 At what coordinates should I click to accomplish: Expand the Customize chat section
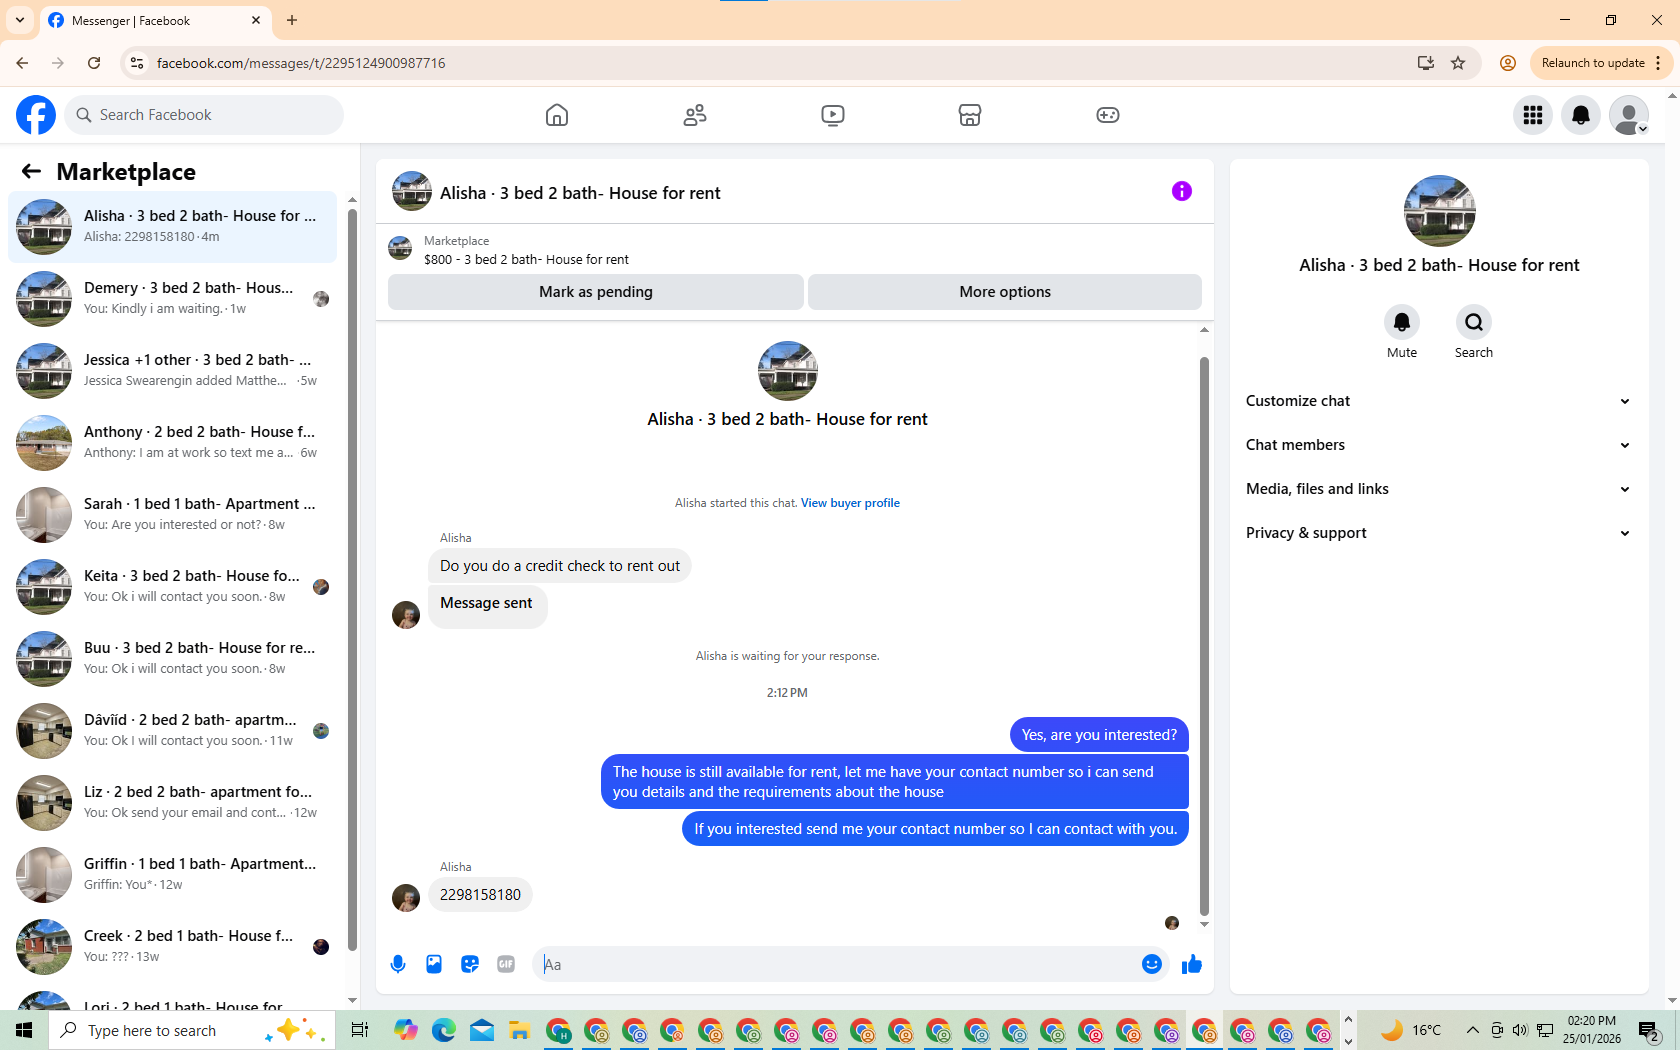pos(1439,401)
